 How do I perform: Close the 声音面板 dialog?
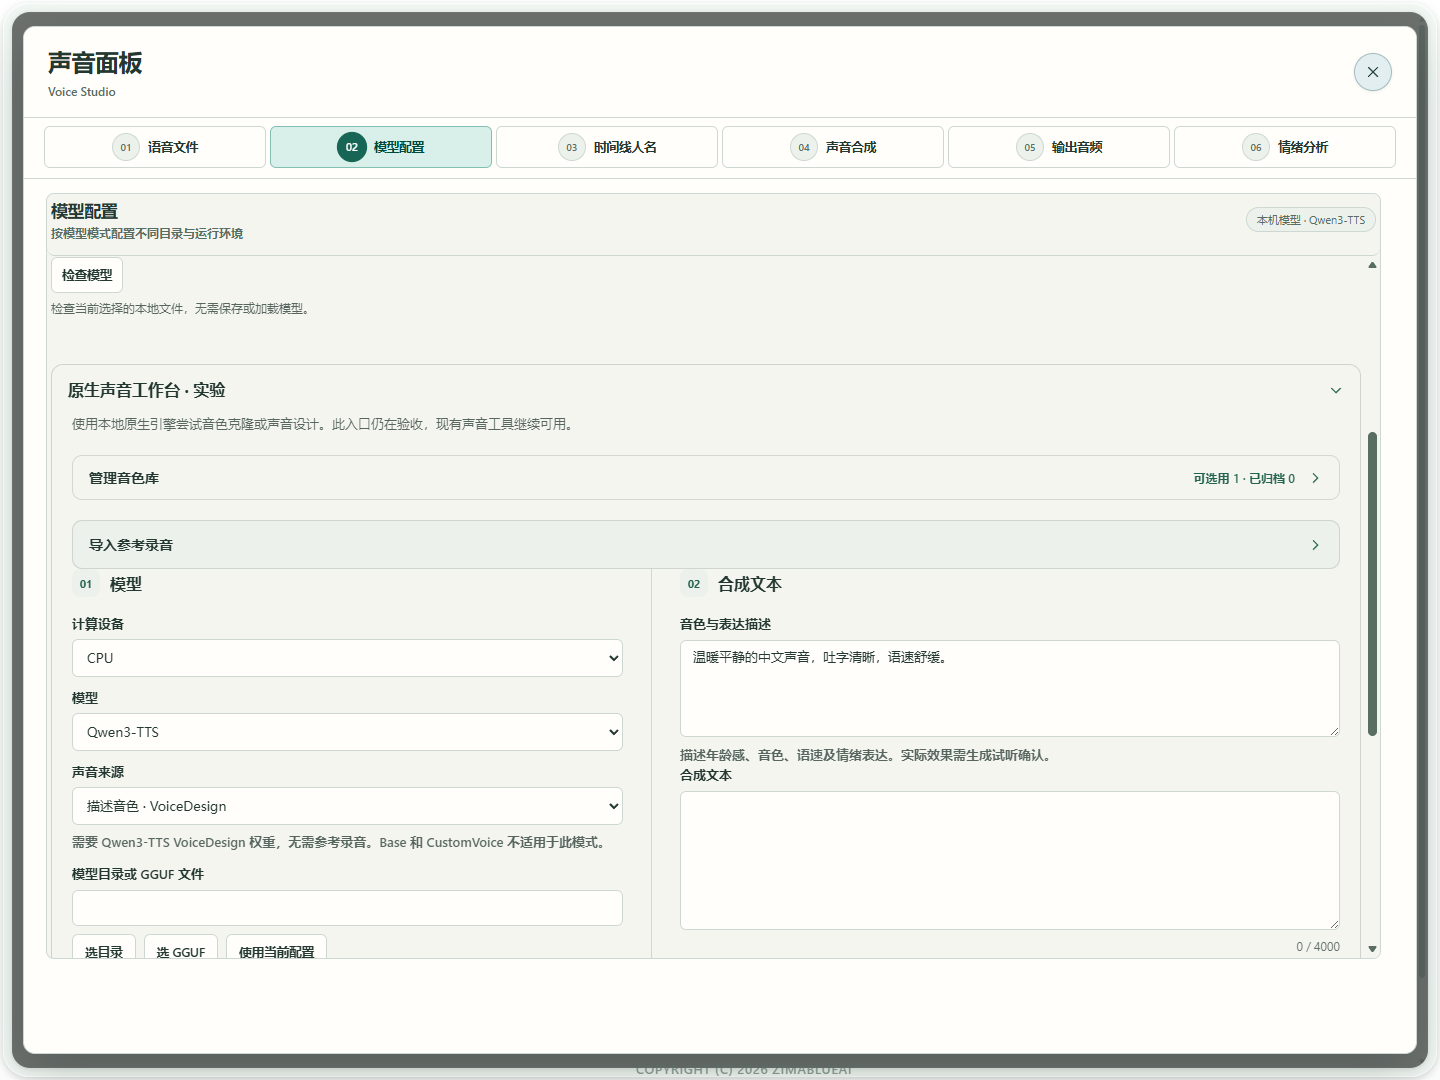pyautogui.click(x=1372, y=72)
